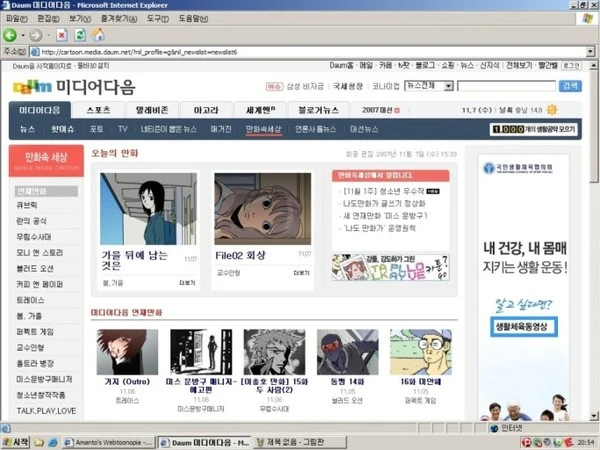600x450 pixels.
Task: Open the 미스 문방구 매니저 예고편 thumbnail
Action: tap(201, 352)
